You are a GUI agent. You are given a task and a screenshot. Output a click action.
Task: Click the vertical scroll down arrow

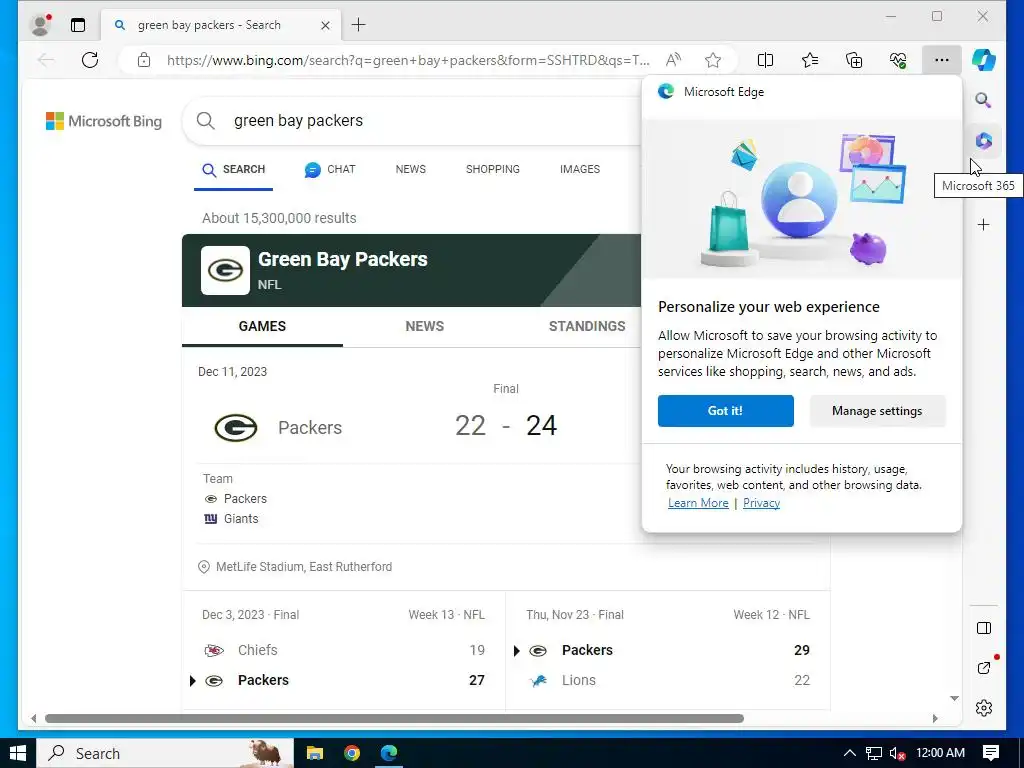(x=954, y=699)
